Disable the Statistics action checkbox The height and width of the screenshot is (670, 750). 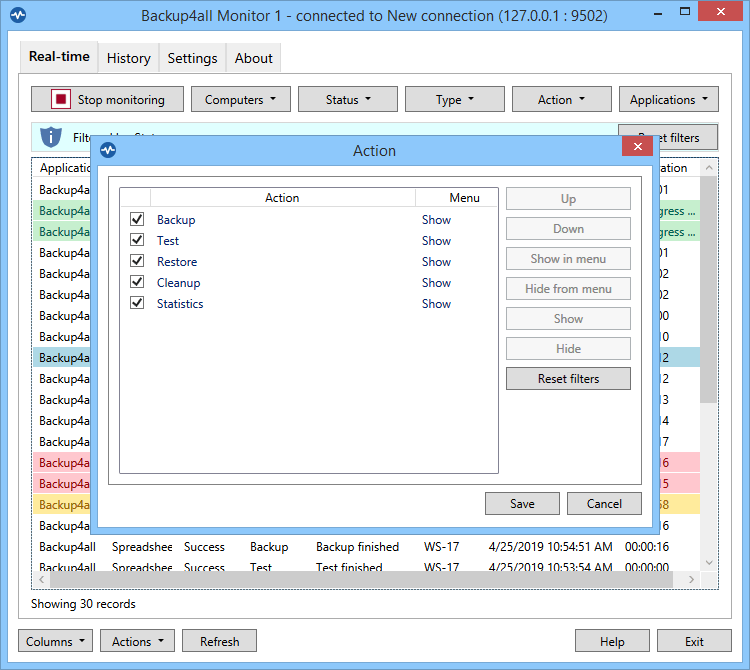coord(137,303)
